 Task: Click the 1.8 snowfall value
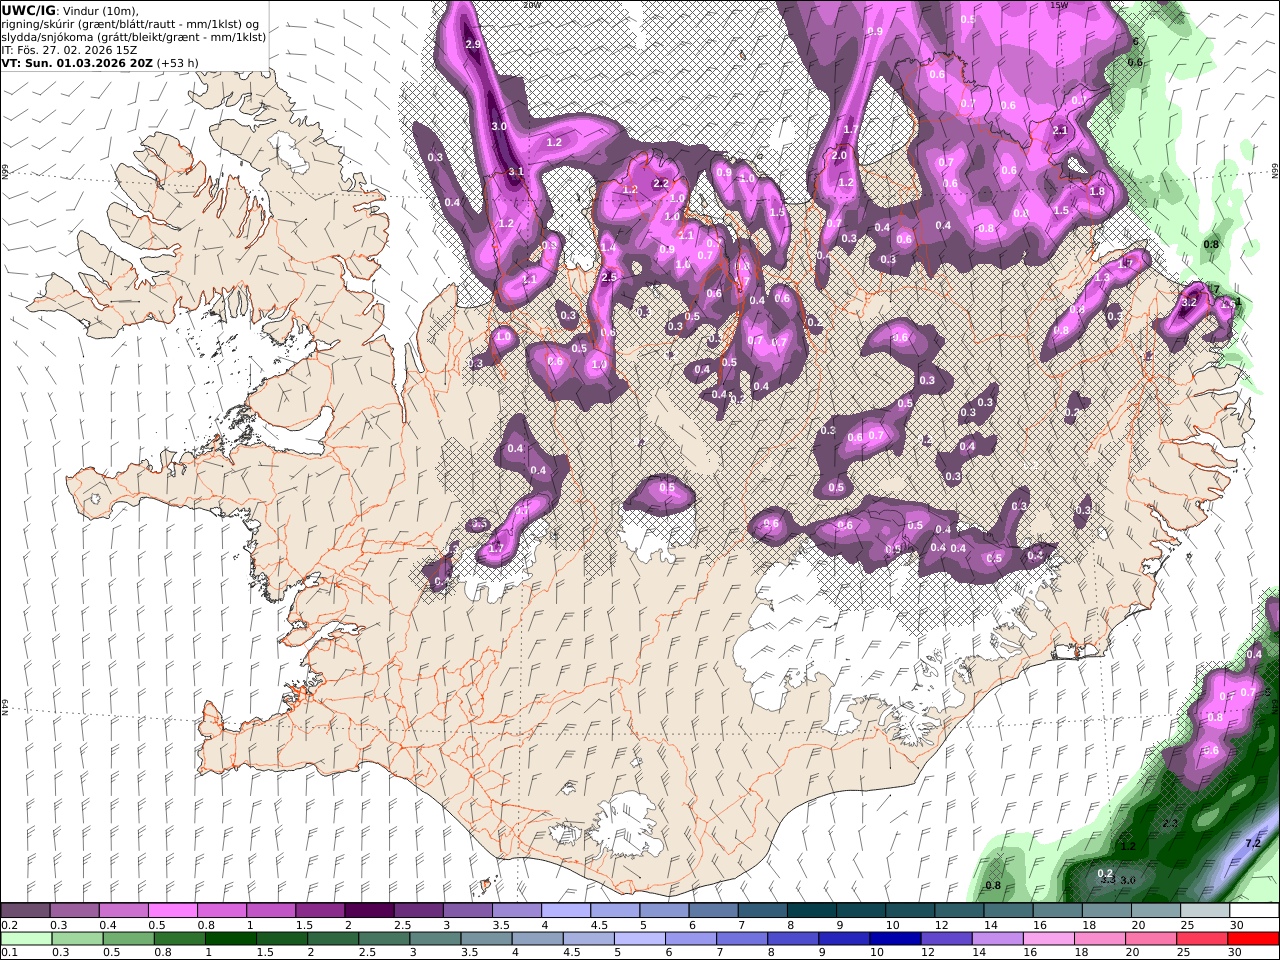pos(1097,192)
